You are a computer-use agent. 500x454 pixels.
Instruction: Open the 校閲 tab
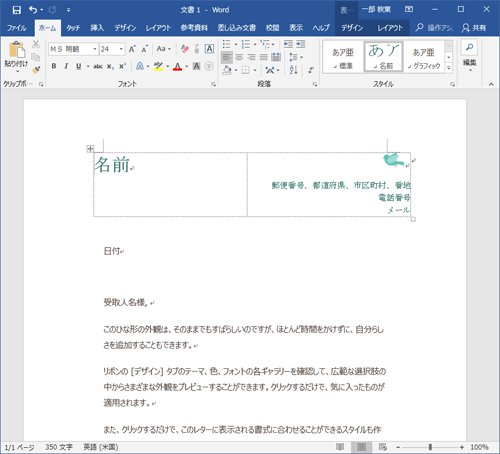[x=272, y=28]
